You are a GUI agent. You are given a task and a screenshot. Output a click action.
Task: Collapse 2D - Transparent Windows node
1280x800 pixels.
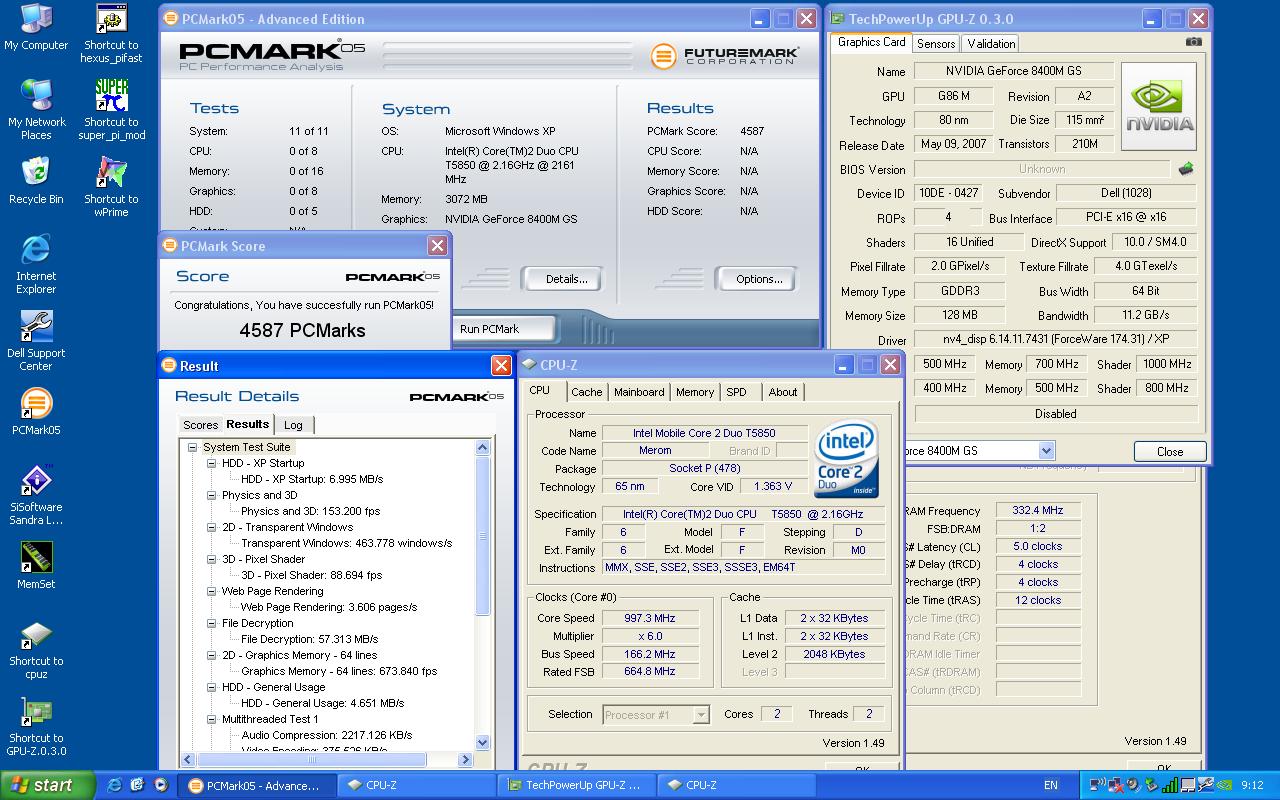pyautogui.click(x=211, y=527)
